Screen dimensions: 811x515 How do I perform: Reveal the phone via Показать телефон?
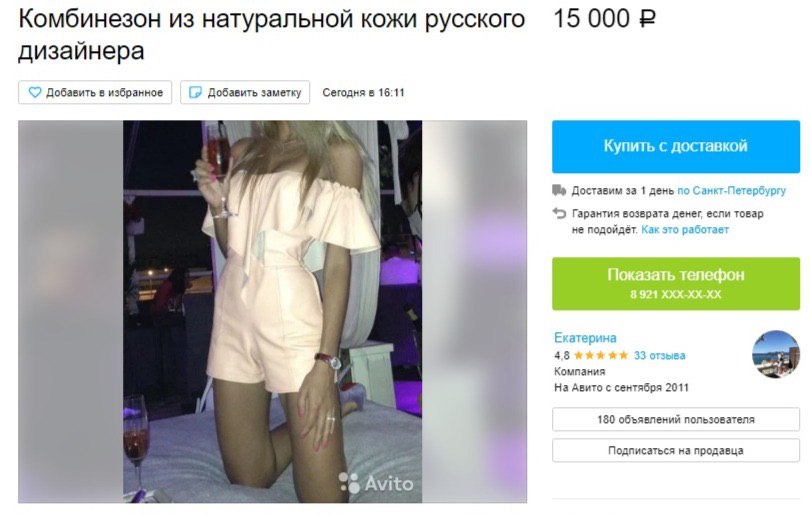(x=675, y=283)
